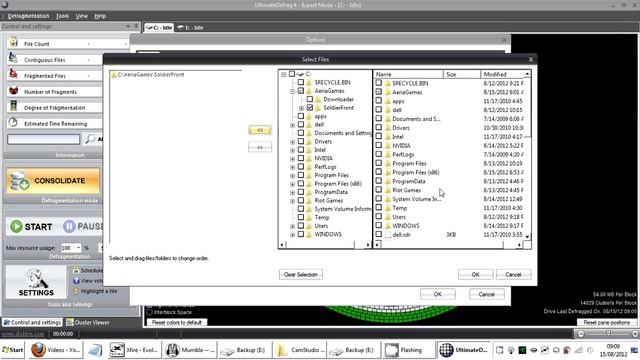Open Xfire from the taskbar
The height and width of the screenshot is (360, 640).
135,350
